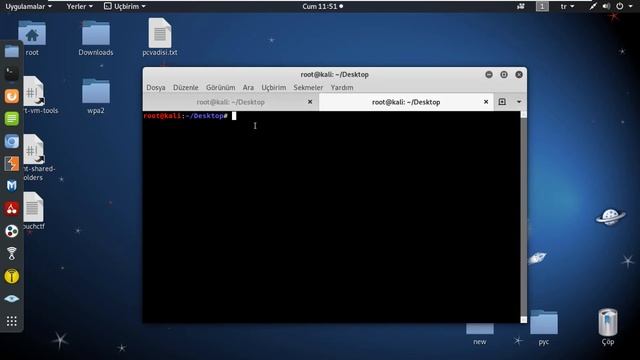640x360 pixels.
Task: Open the Yerler places menu
Action: tap(80, 7)
